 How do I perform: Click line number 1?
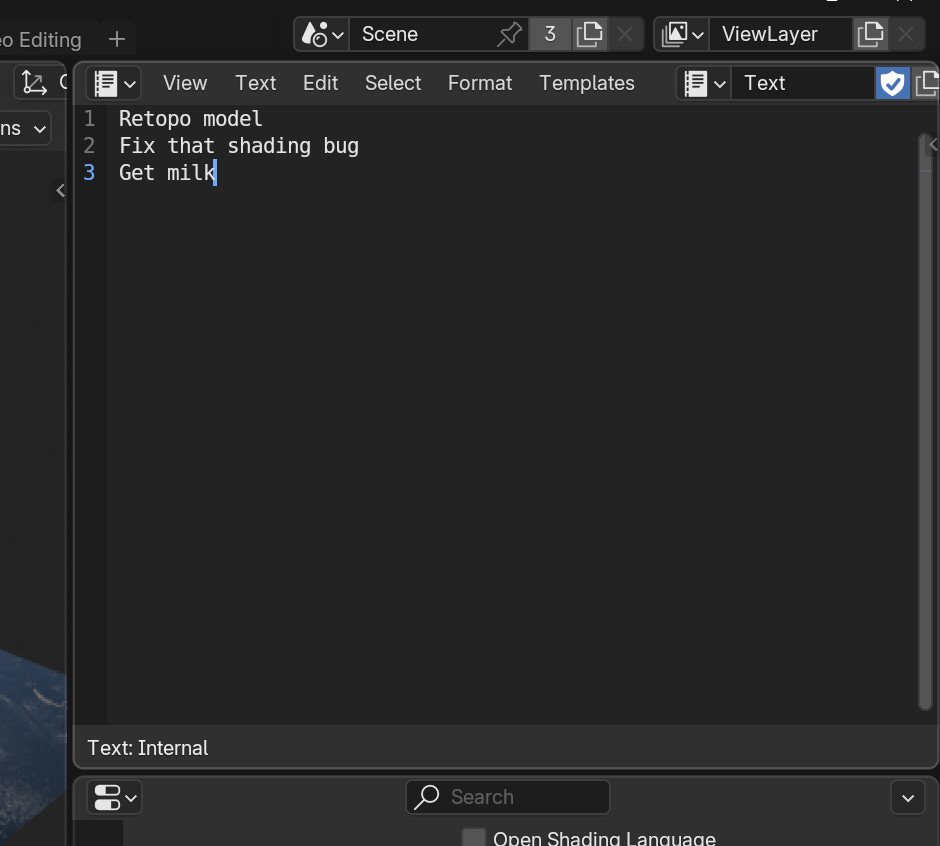89,119
